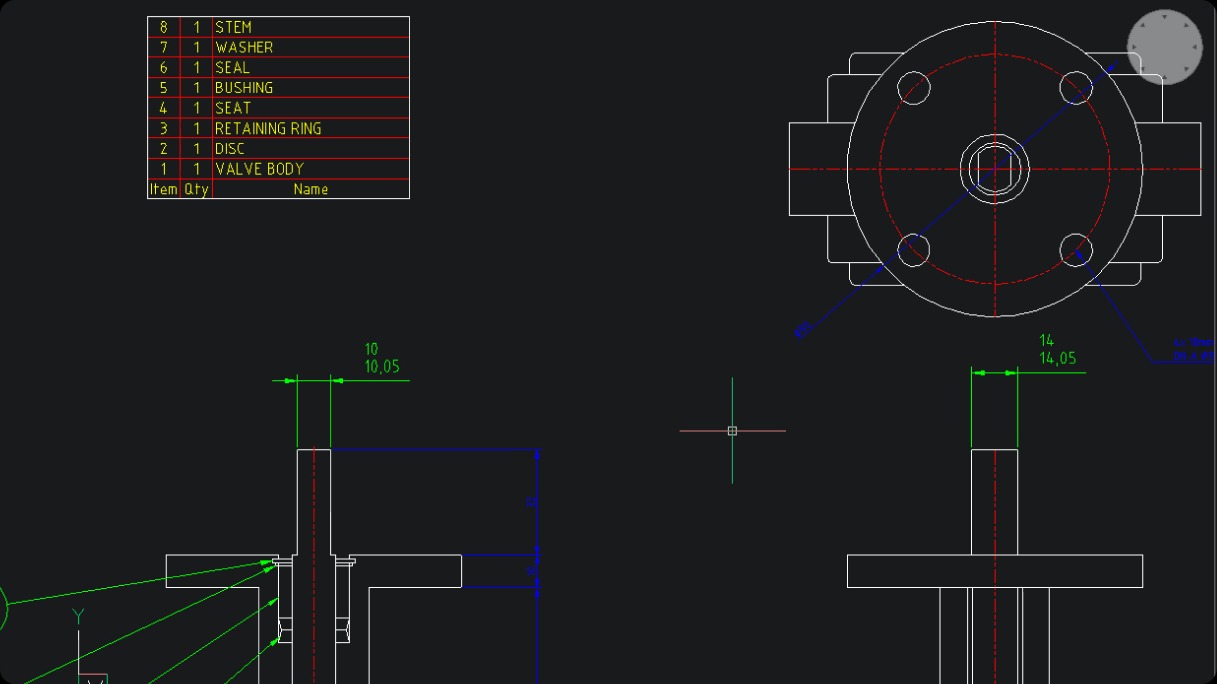
Task: Click the left arrow on the navigation wheel
Action: pos(1134,47)
